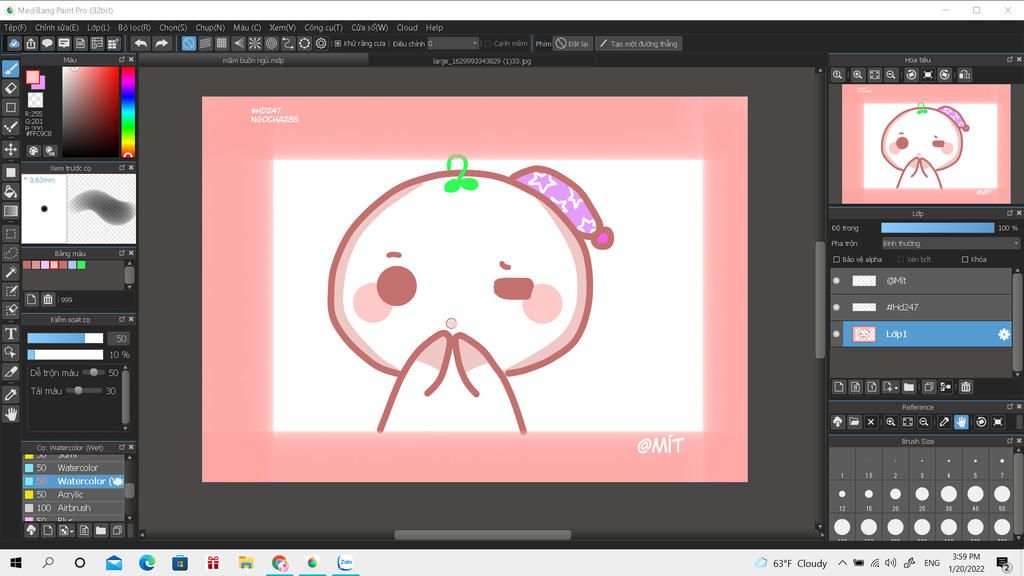Open the Lớp(L) menu
This screenshot has height=576, width=1024.
(x=99, y=27)
